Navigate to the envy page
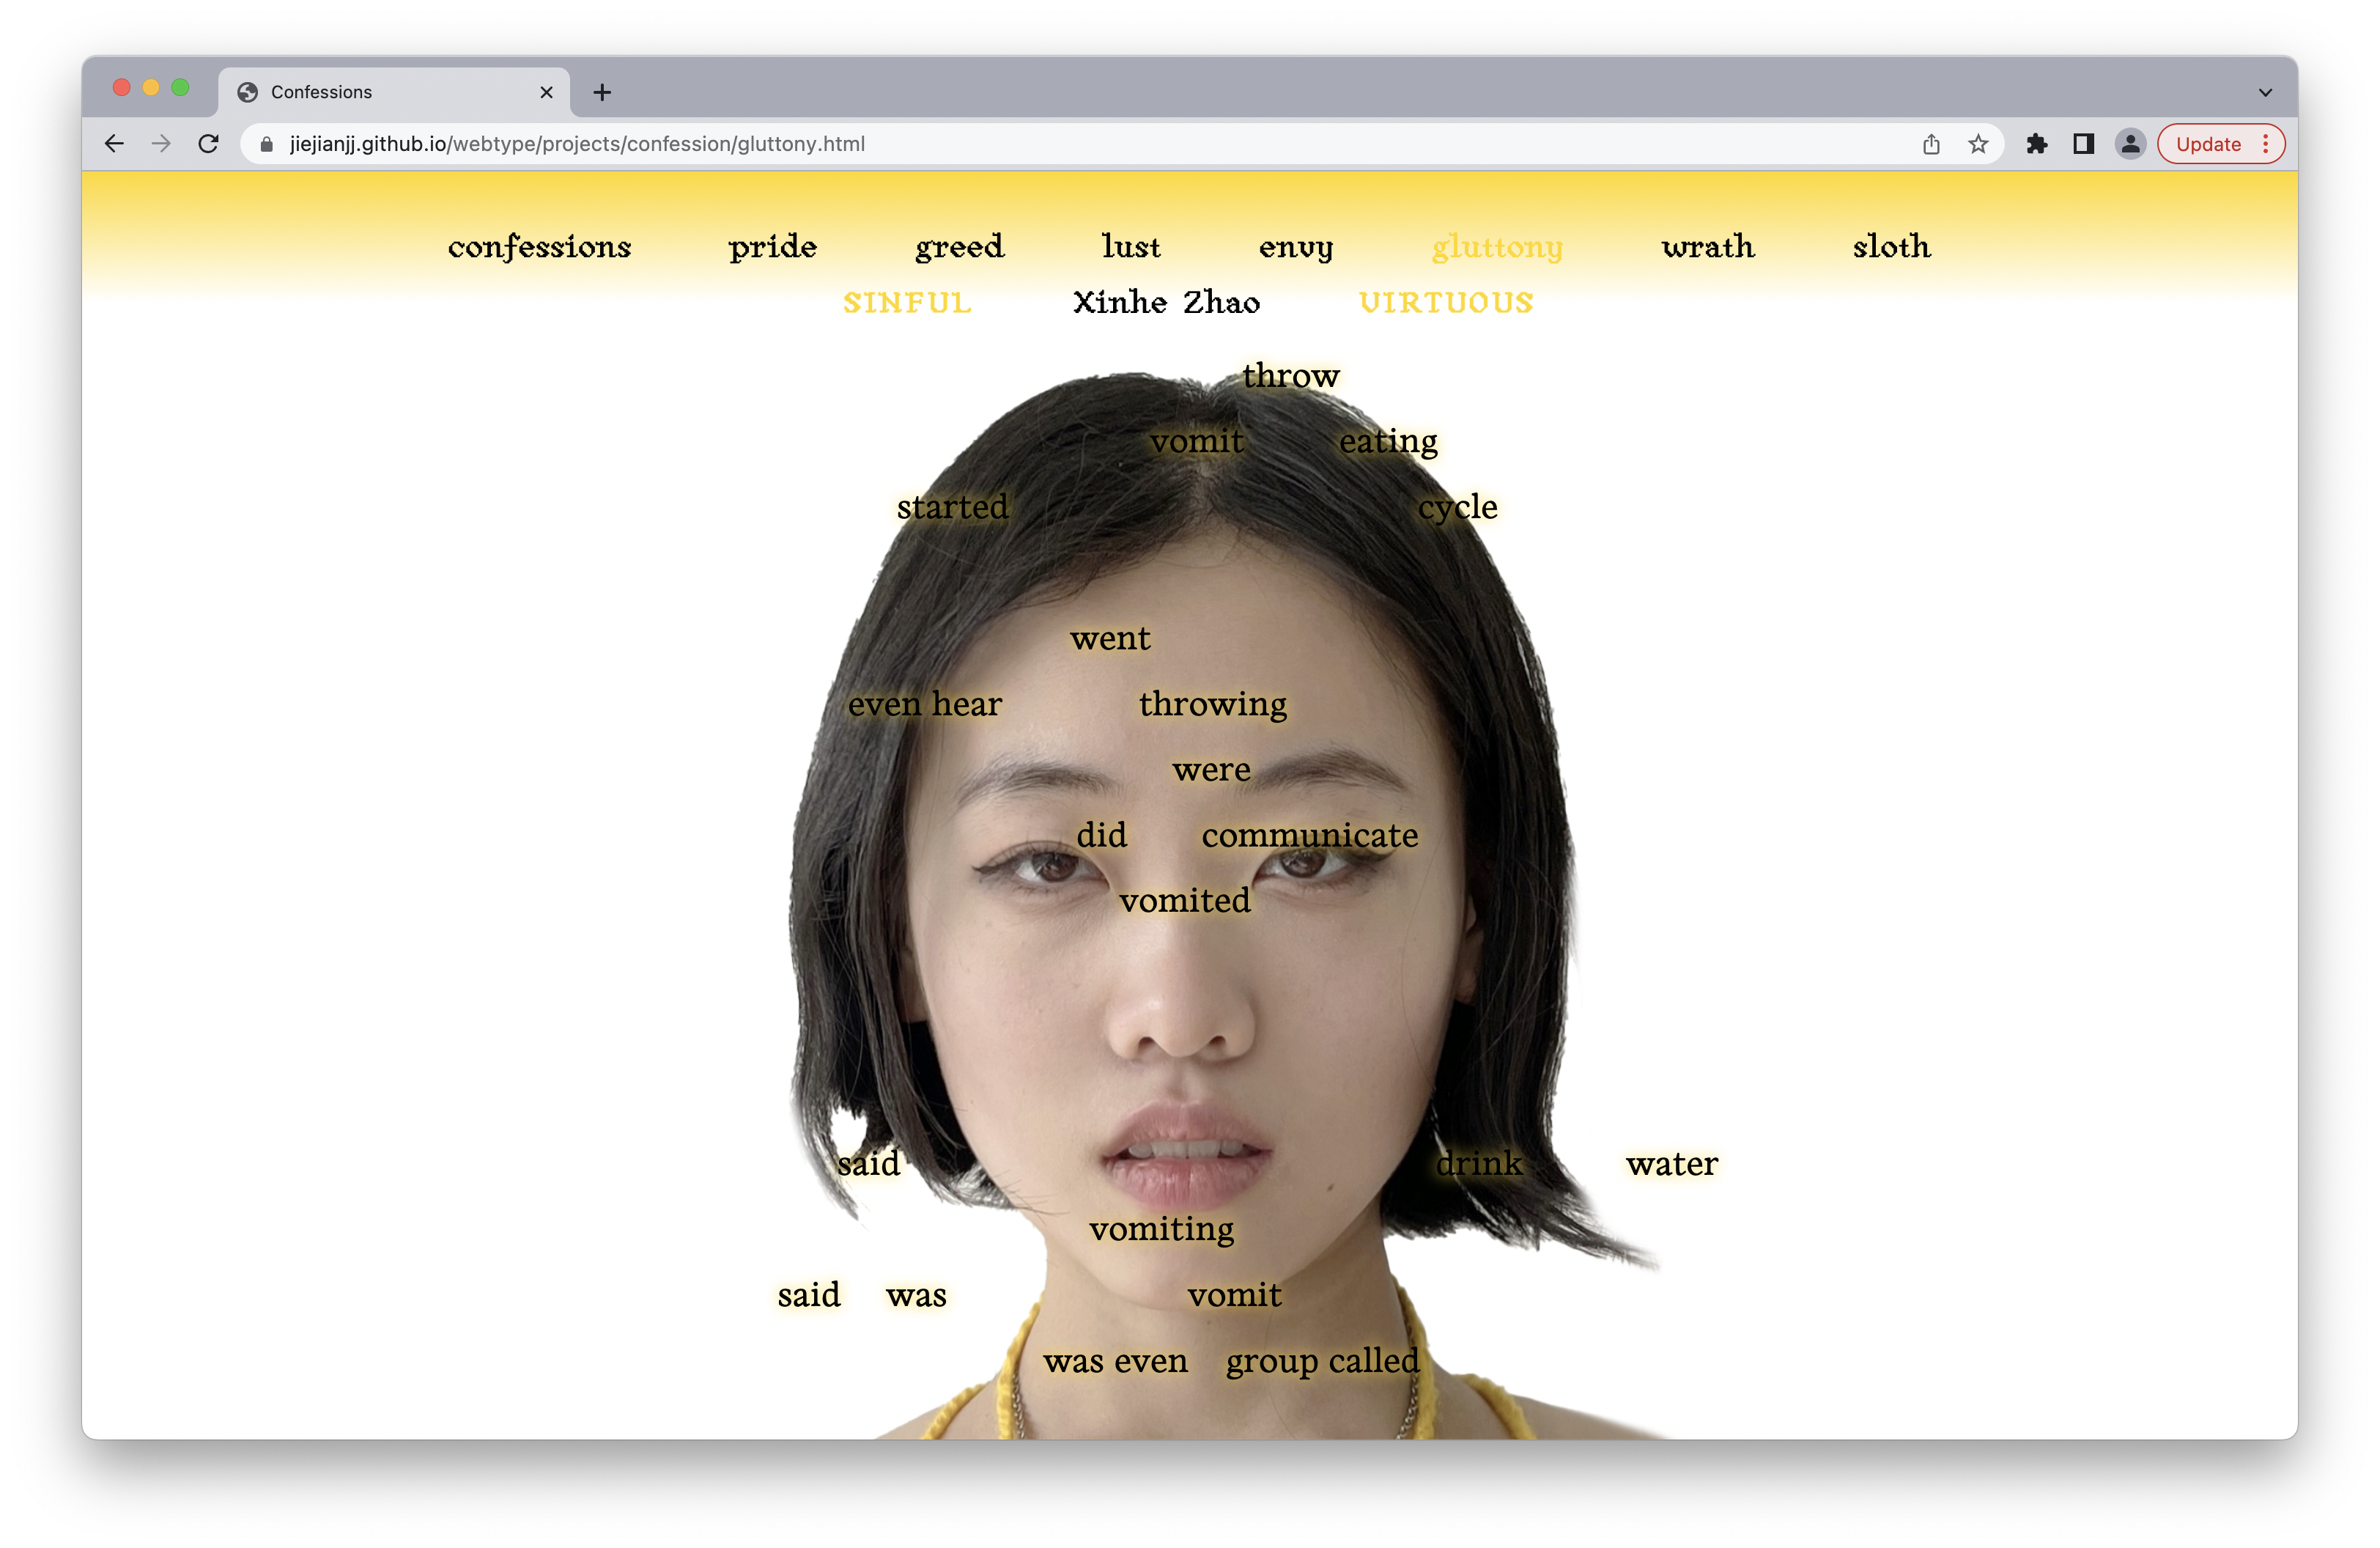Image resolution: width=2380 pixels, height=1548 pixels. click(x=1296, y=246)
